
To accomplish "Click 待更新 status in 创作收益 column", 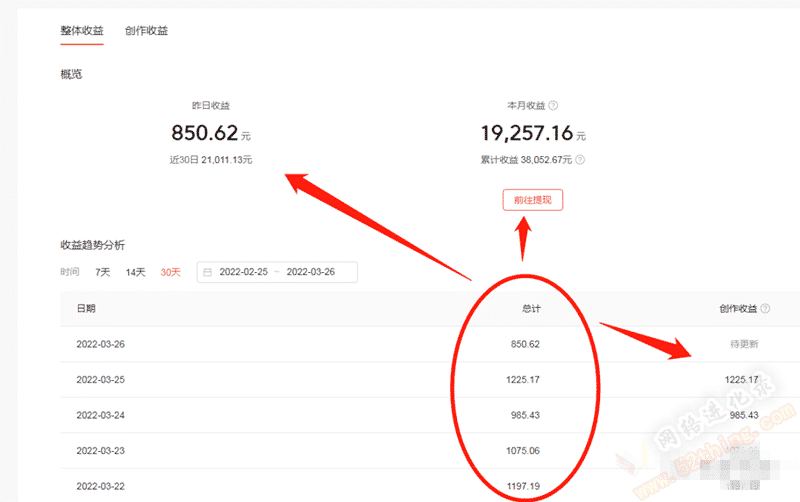I will (744, 344).
